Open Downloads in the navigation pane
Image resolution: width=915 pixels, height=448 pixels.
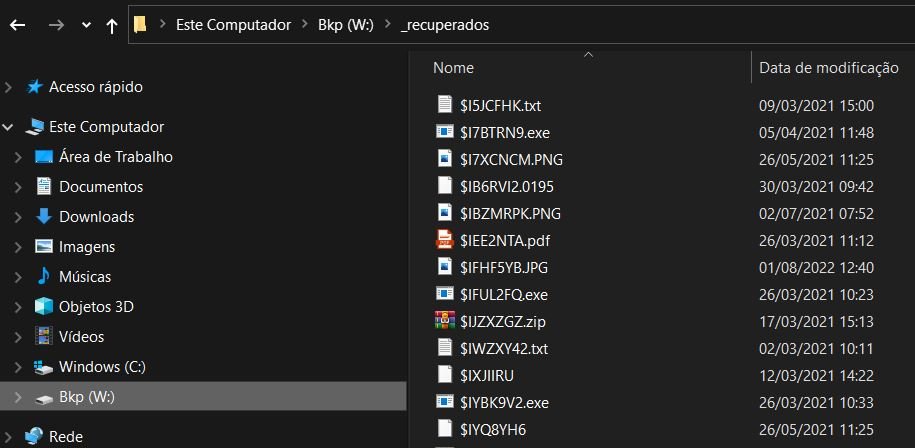pos(96,216)
